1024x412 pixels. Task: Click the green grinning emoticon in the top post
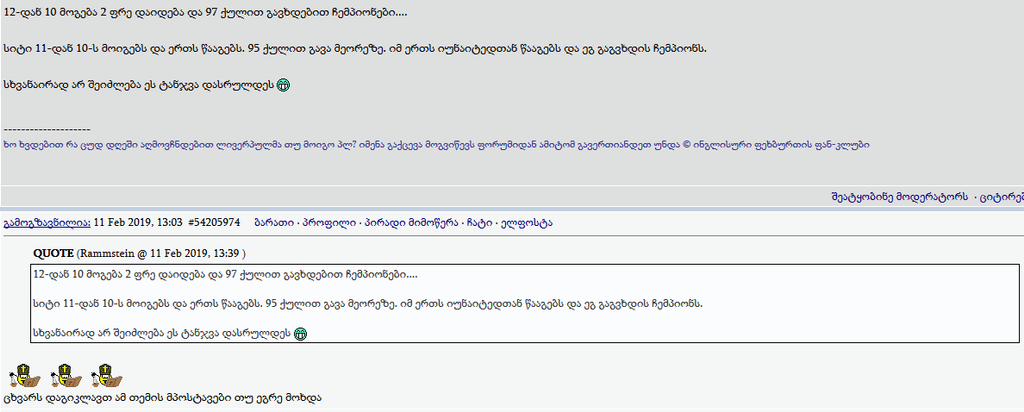(283, 86)
